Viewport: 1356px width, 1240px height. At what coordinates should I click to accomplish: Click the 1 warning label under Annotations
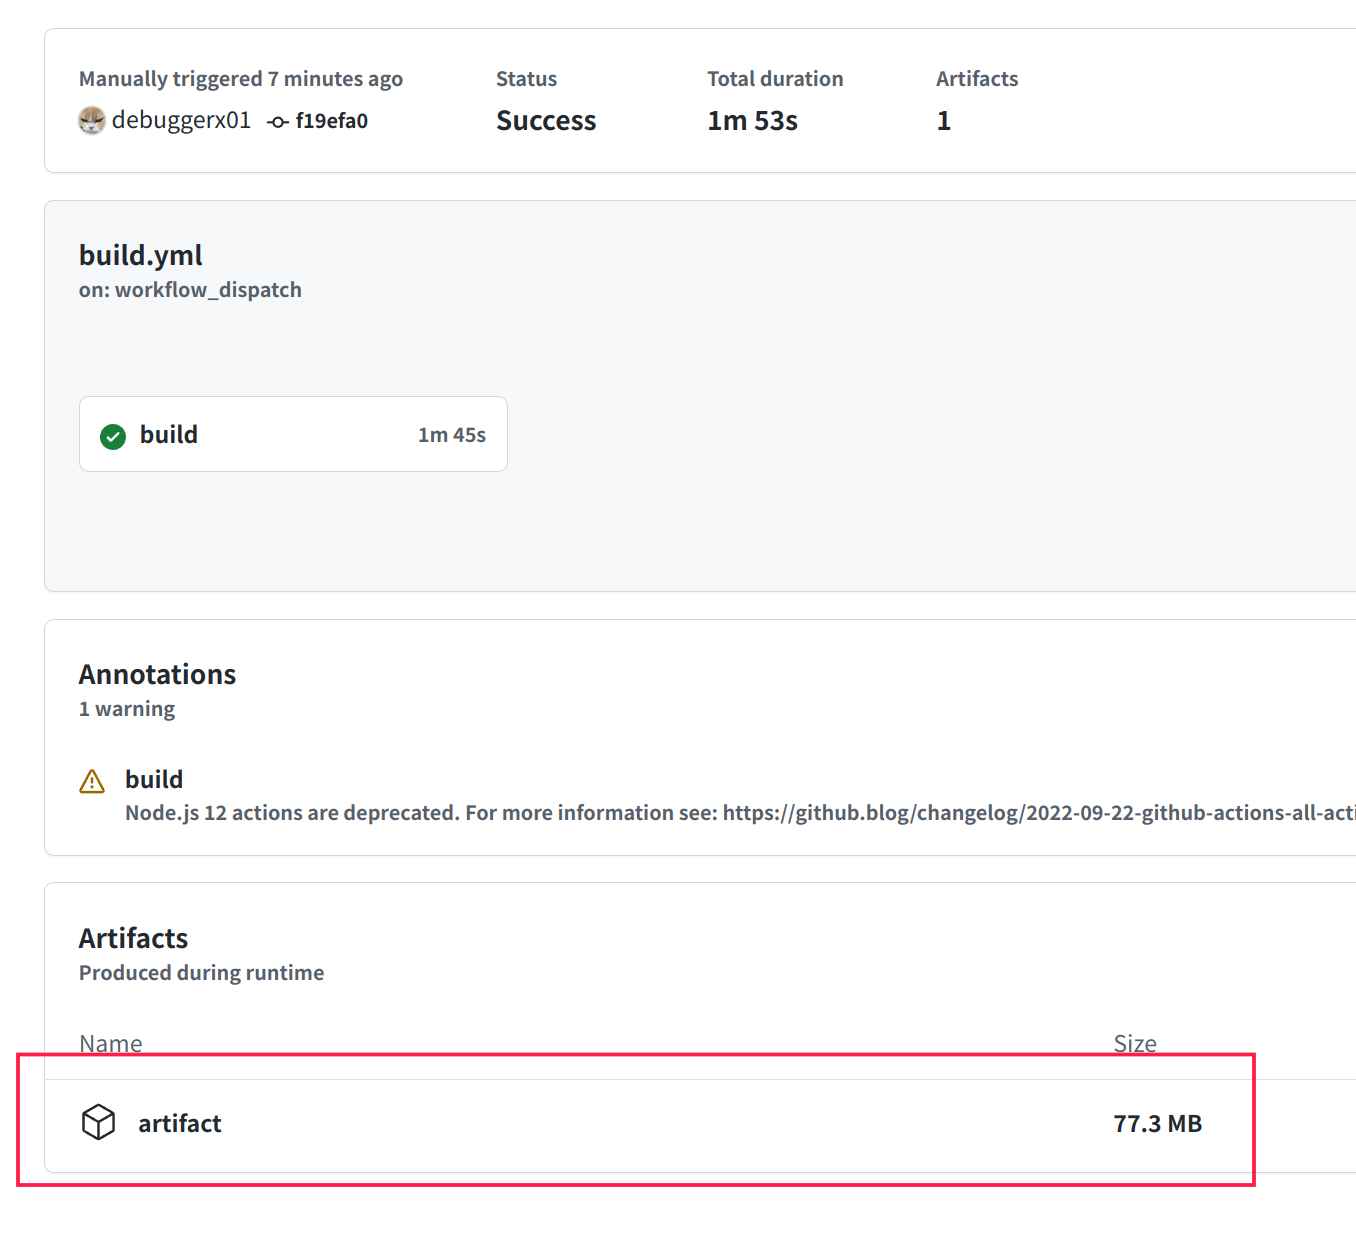tap(127, 708)
